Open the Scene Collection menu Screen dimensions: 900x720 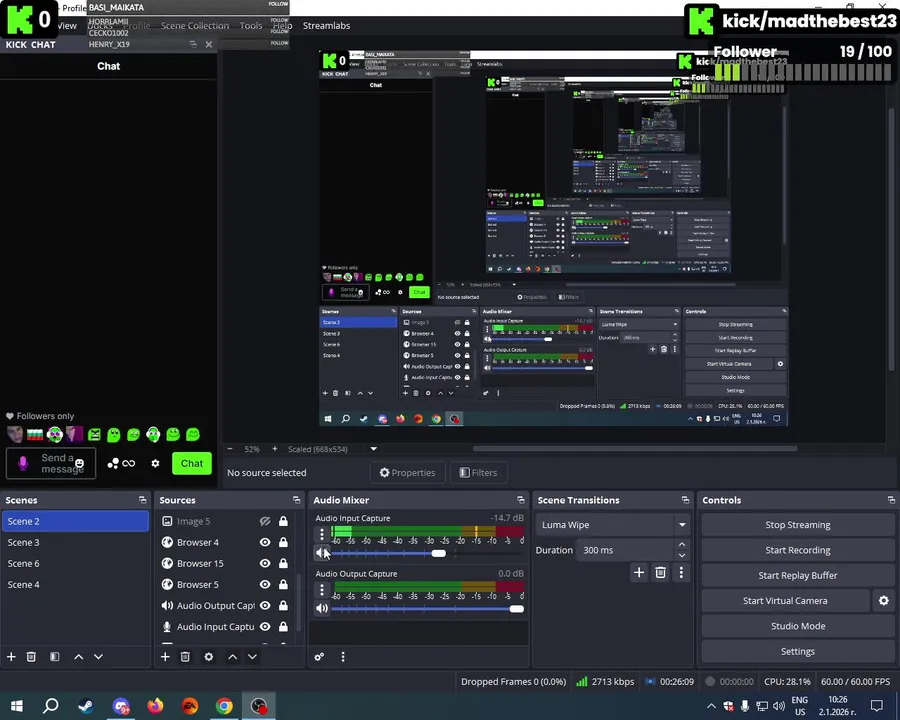pyautogui.click(x=195, y=26)
